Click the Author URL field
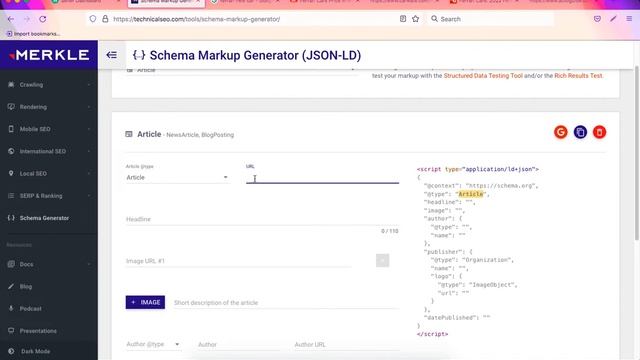The width and height of the screenshot is (640, 360). click(x=346, y=344)
